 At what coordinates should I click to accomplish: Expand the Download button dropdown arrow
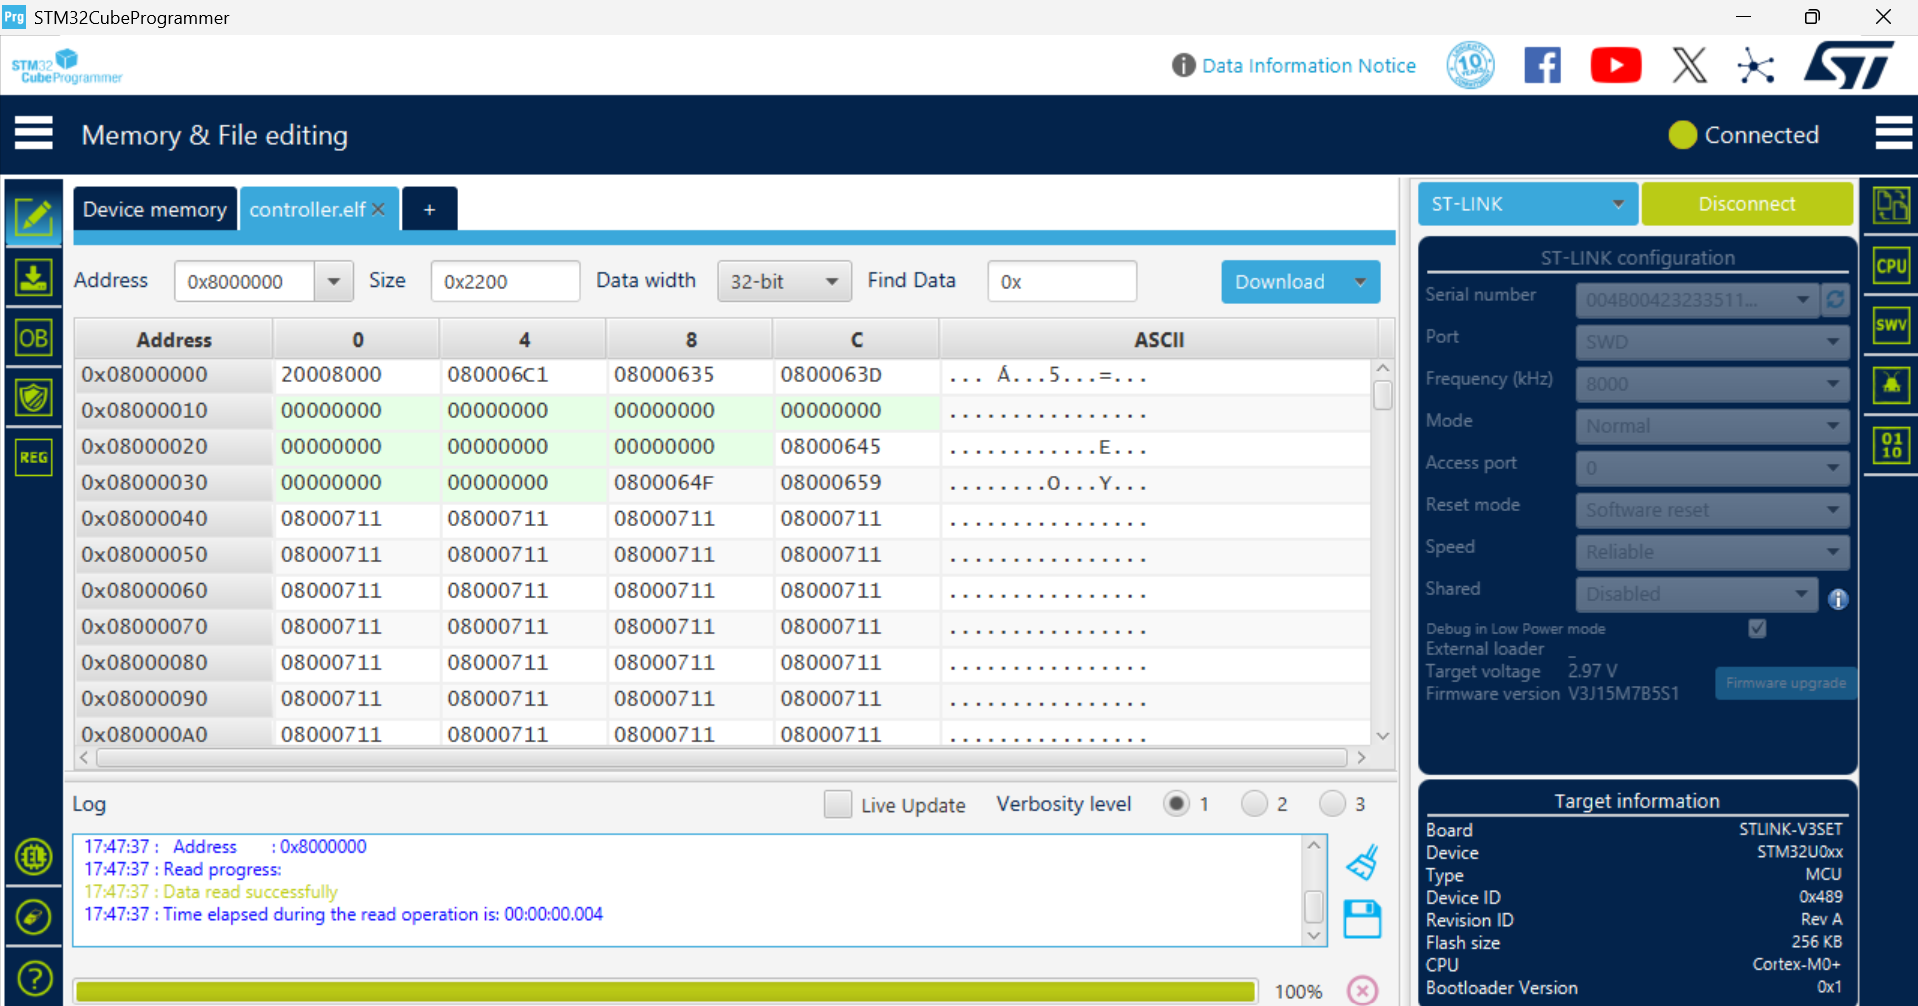(1360, 282)
